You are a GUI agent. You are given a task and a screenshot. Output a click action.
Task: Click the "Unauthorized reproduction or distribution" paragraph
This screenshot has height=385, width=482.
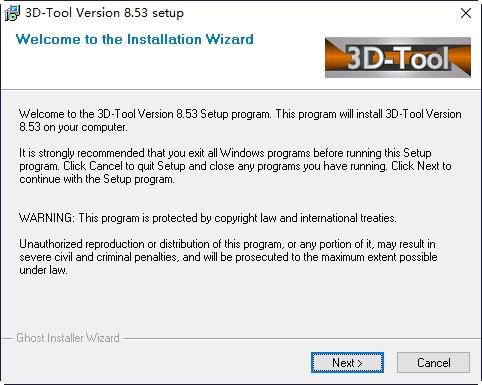point(227,257)
